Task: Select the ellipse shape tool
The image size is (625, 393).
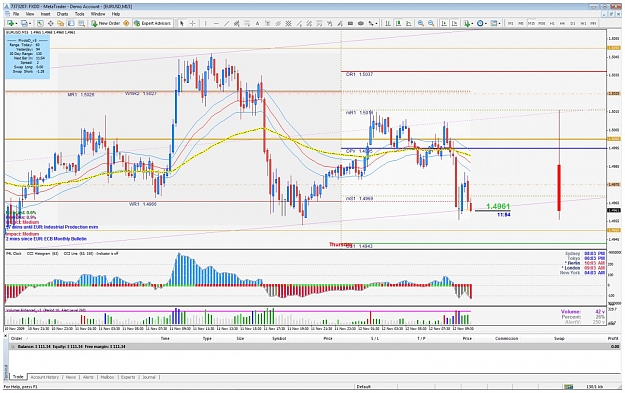Action: point(361,23)
